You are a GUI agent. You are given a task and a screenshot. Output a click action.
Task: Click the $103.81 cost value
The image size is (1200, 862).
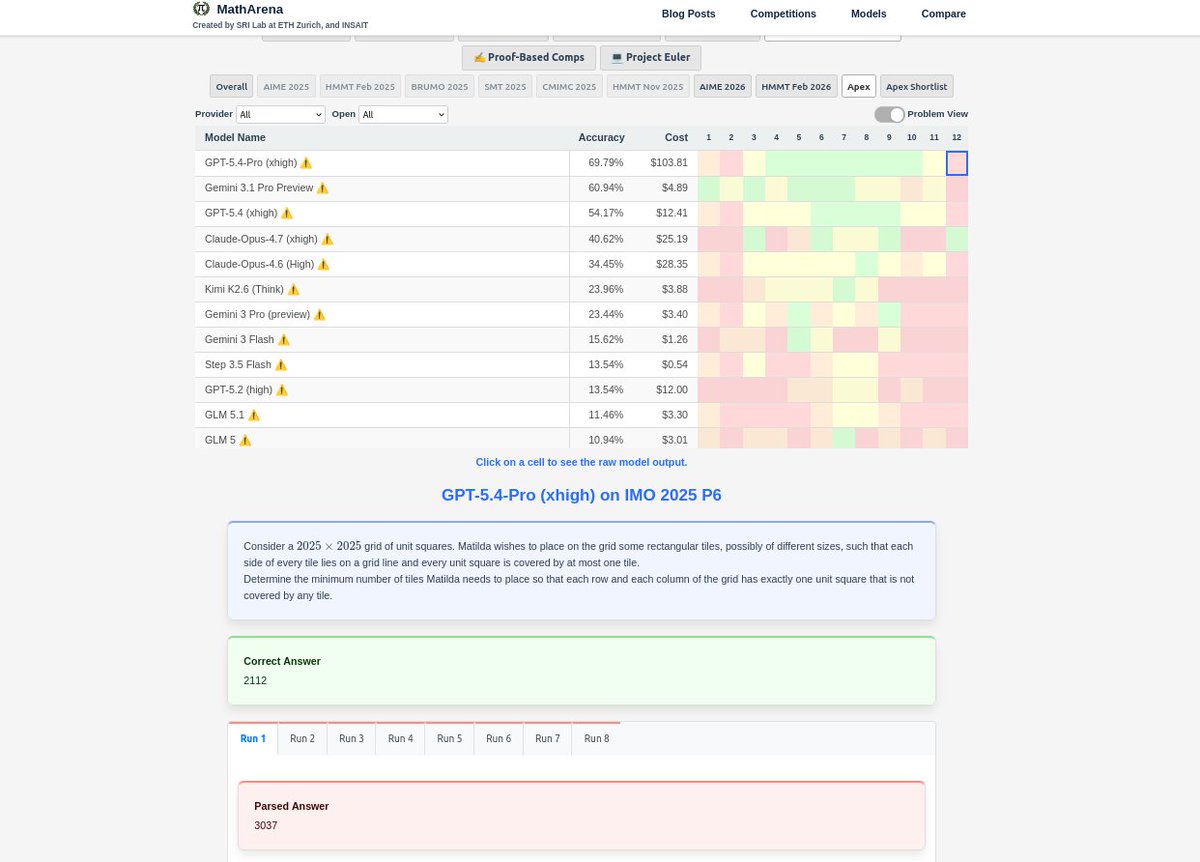[x=669, y=163]
